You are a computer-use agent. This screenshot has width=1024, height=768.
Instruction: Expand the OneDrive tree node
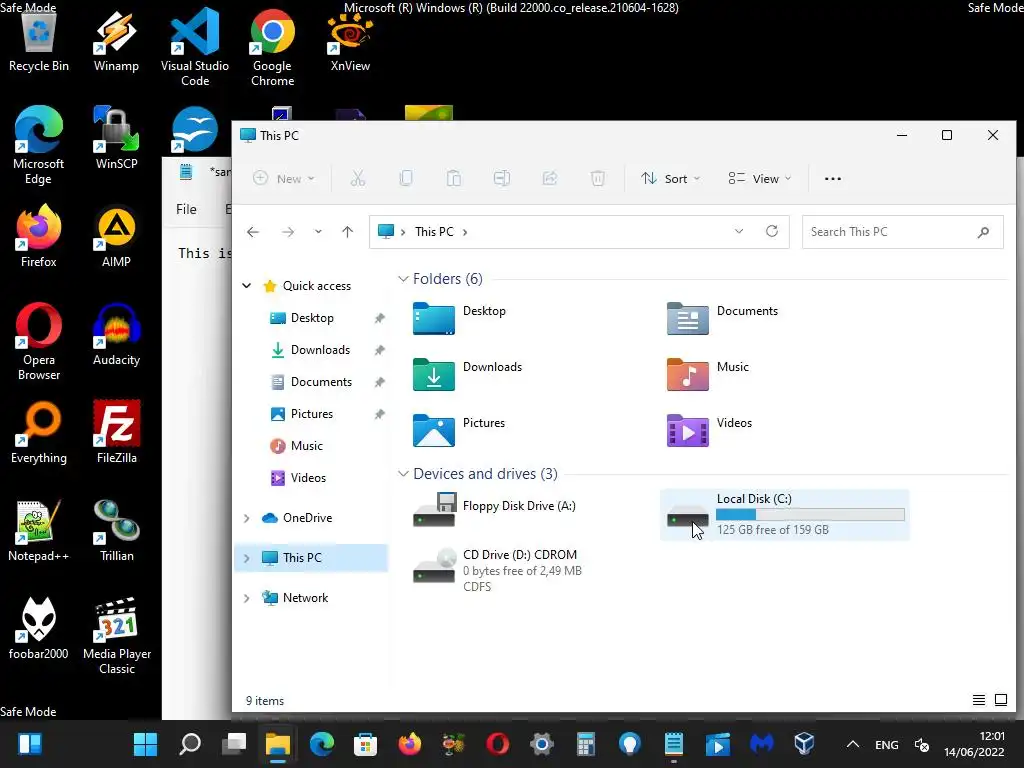(x=247, y=518)
